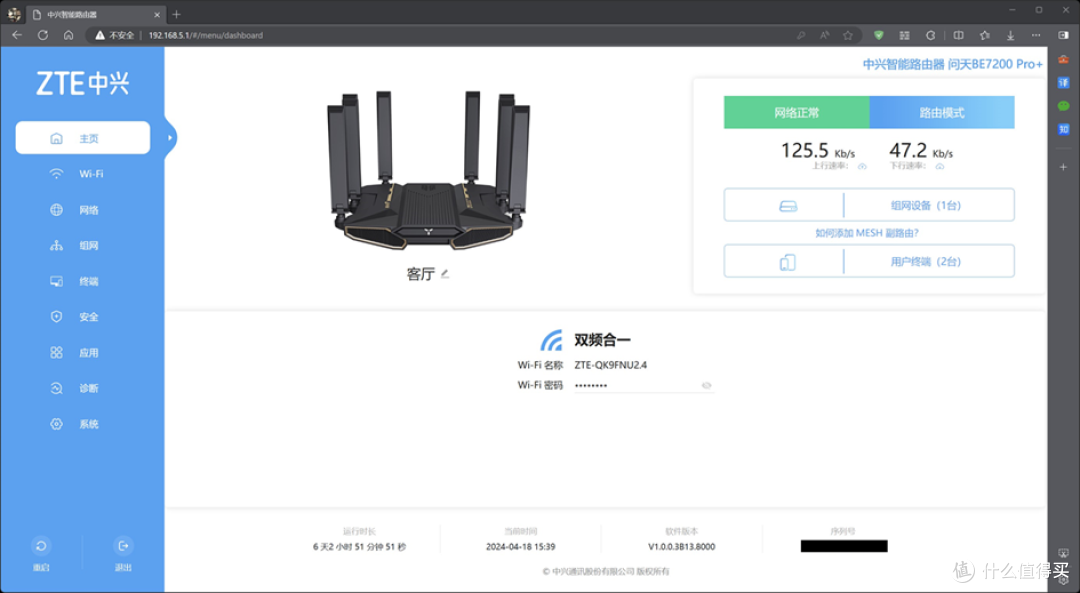The height and width of the screenshot is (593, 1080).
Task: Close the 中兴智能路由器 tab
Action: [x=157, y=14]
